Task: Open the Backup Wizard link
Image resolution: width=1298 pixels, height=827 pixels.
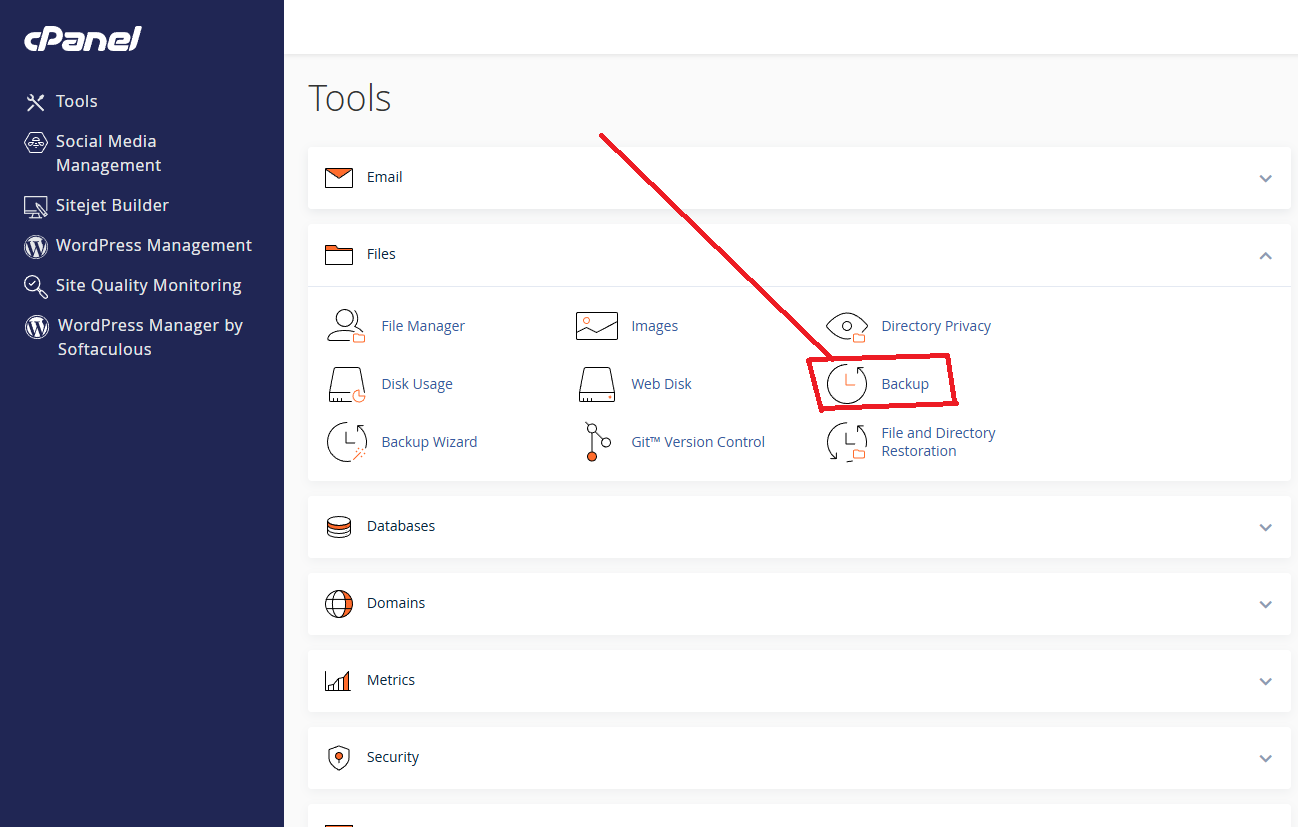Action: pyautogui.click(x=429, y=442)
